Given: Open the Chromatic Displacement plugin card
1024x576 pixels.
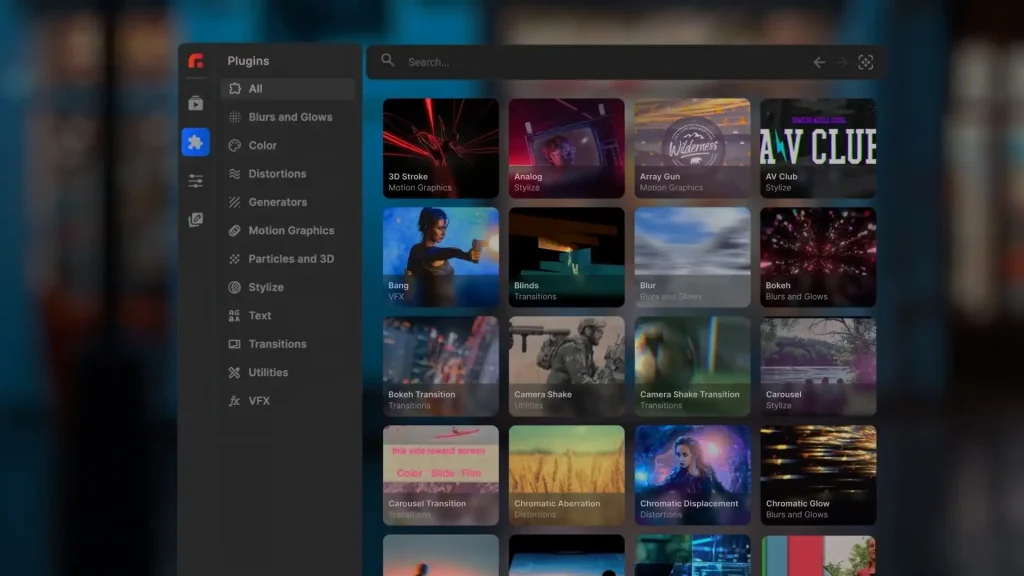Looking at the screenshot, I should tap(692, 475).
